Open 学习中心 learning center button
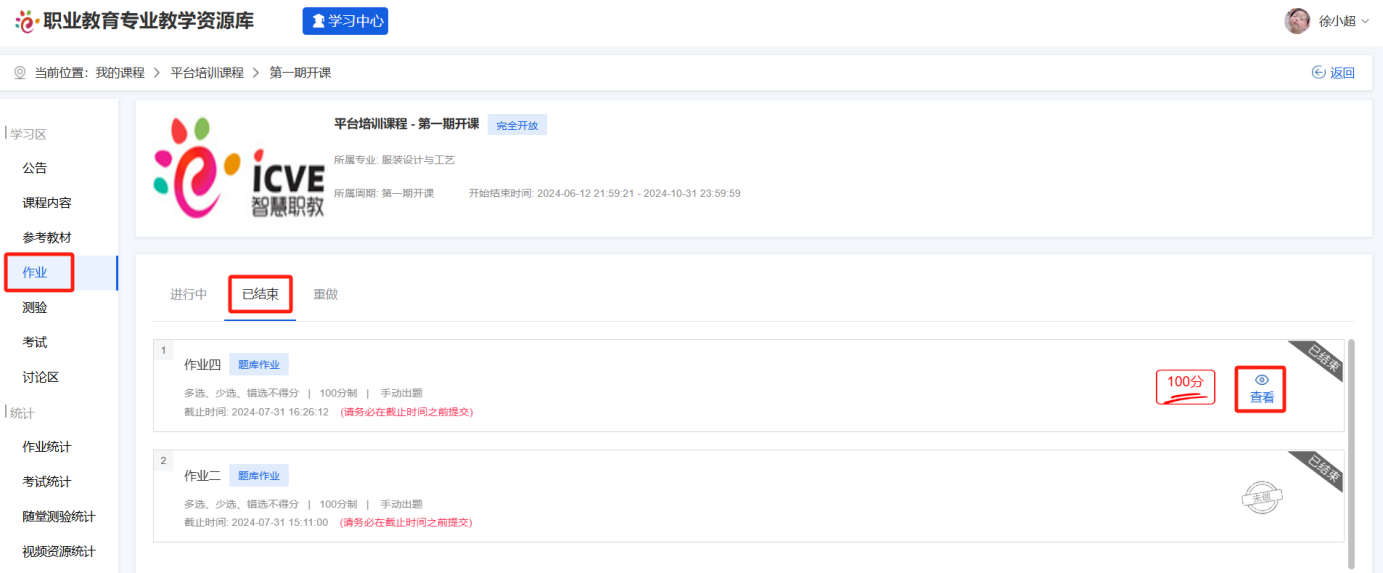This screenshot has height=573, width=1383. click(345, 20)
